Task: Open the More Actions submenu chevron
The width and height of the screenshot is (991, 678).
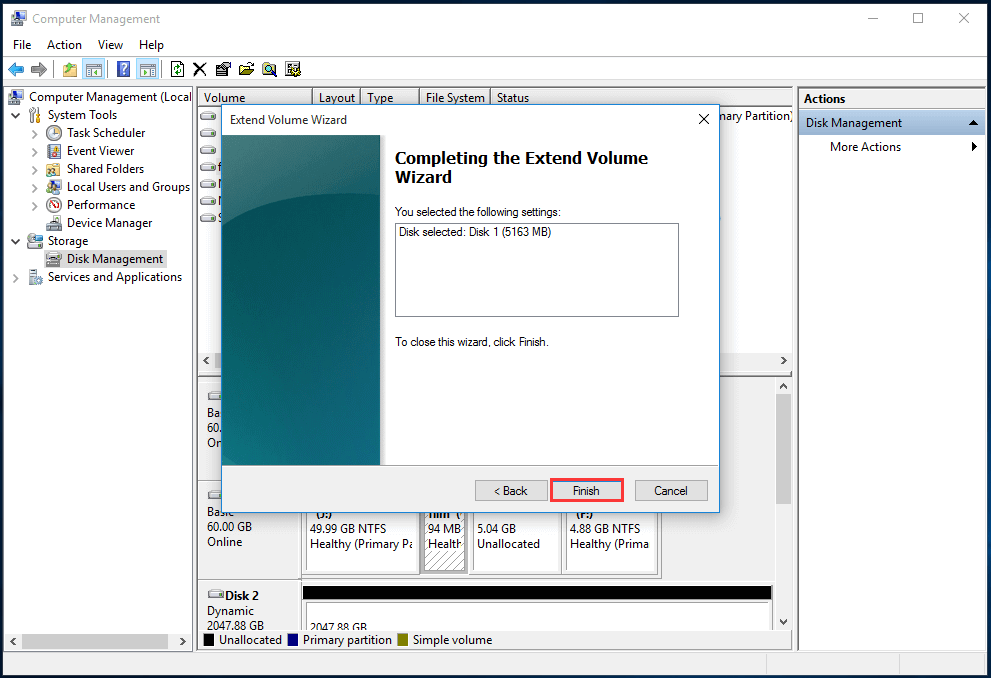Action: coord(974,146)
